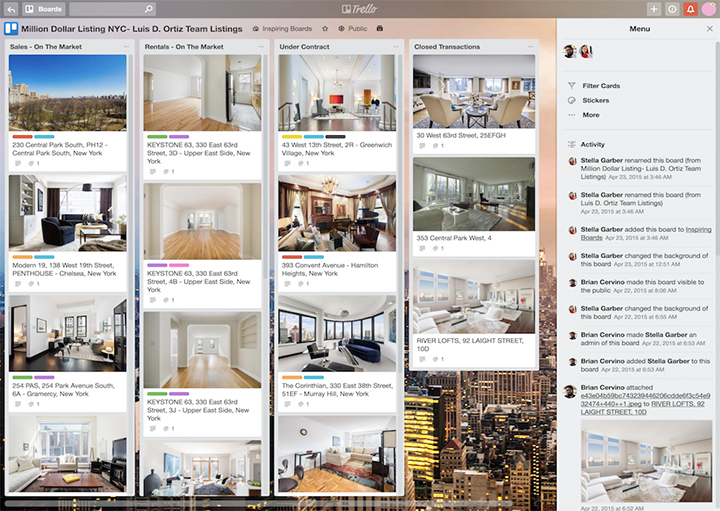Viewport: 720px width, 511px height.
Task: Open the 393 Convent Avenue living room photo
Action: [337, 213]
